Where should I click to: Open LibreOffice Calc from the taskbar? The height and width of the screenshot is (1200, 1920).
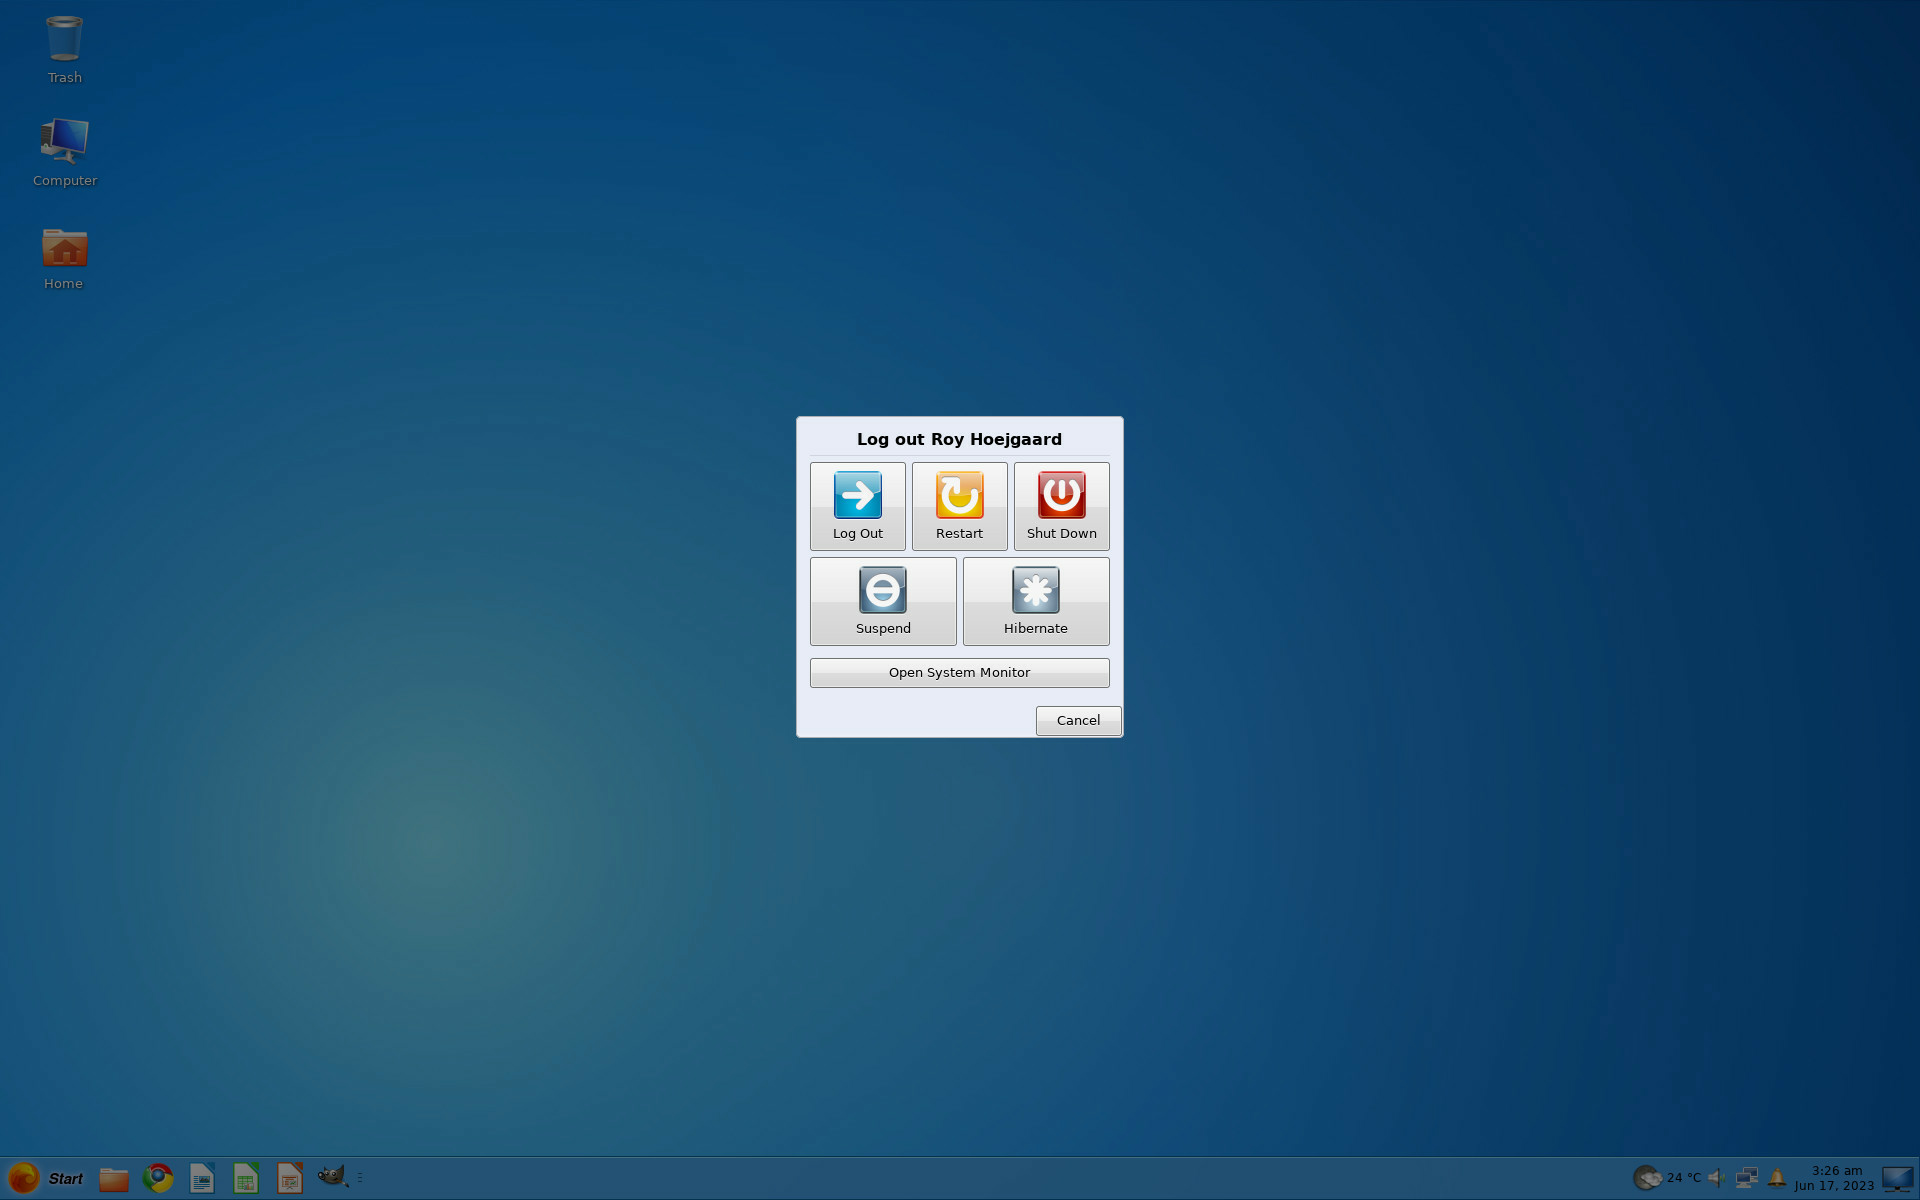point(246,1178)
